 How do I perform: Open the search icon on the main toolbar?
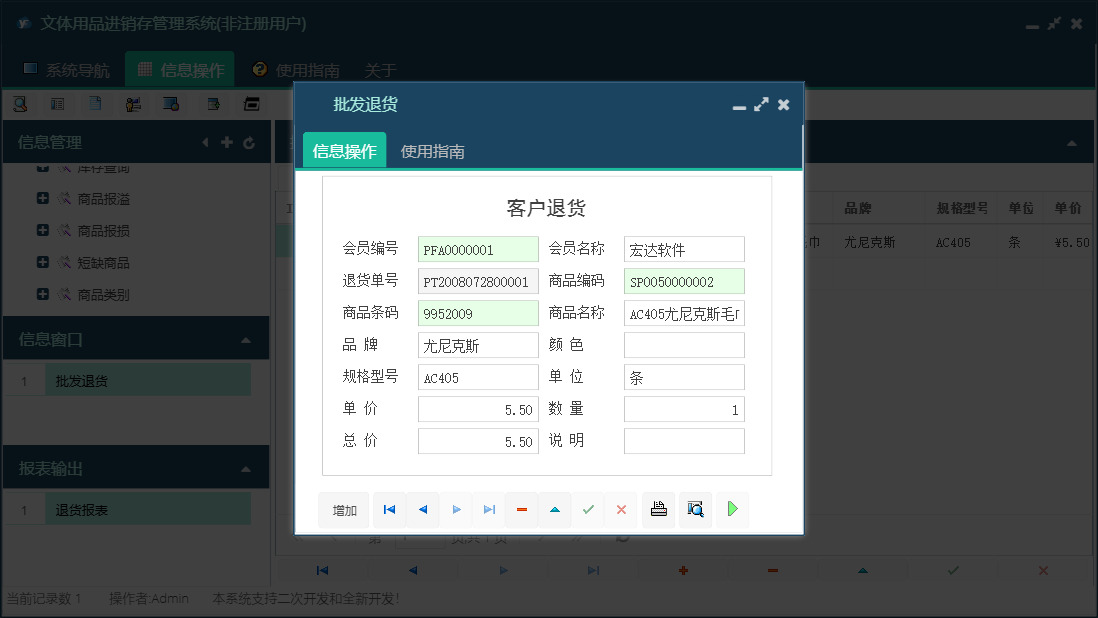[x=20, y=103]
